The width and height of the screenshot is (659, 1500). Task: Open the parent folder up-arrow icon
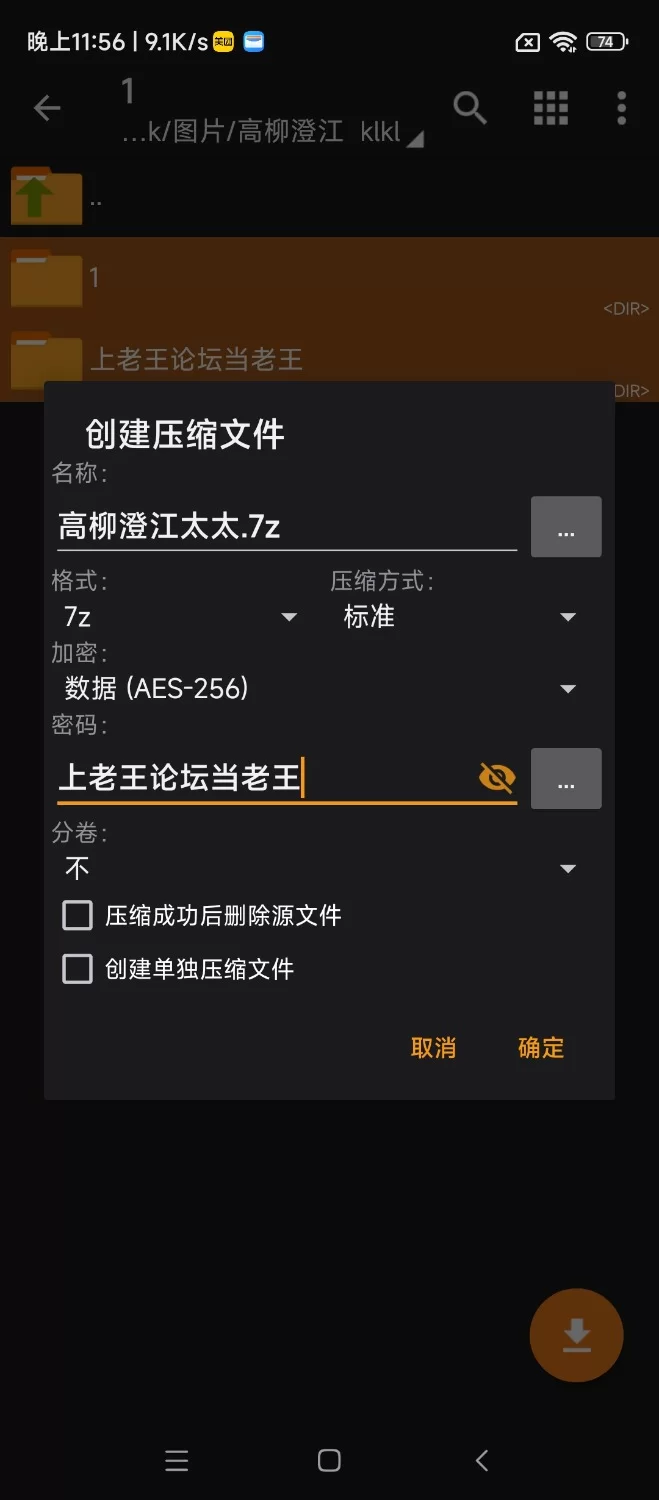point(46,196)
